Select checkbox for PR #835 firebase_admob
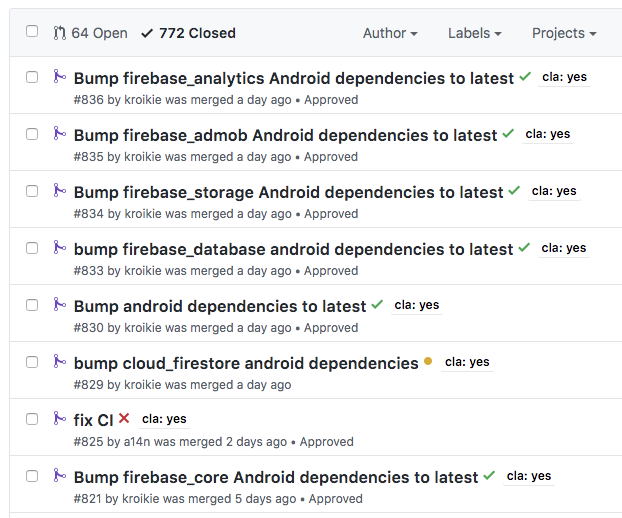This screenshot has height=518, width=622. click(32, 134)
